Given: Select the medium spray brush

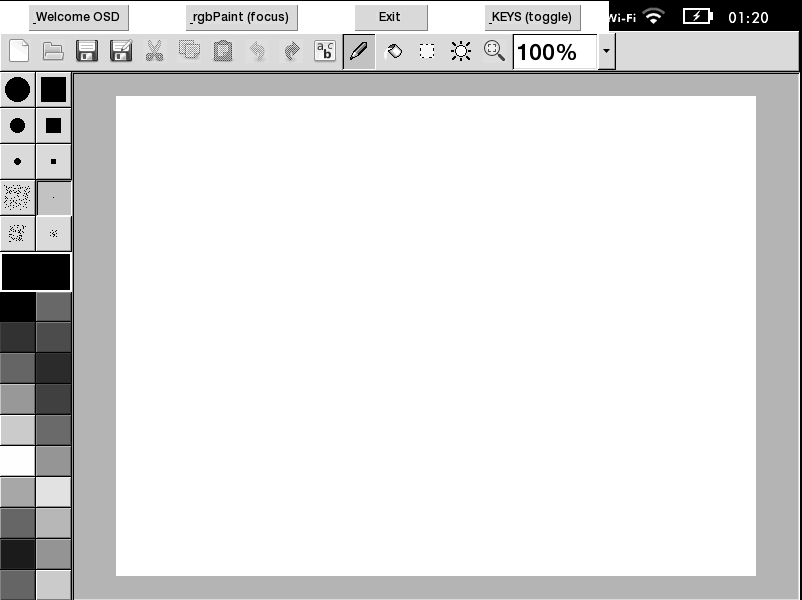Looking at the screenshot, I should (17, 234).
